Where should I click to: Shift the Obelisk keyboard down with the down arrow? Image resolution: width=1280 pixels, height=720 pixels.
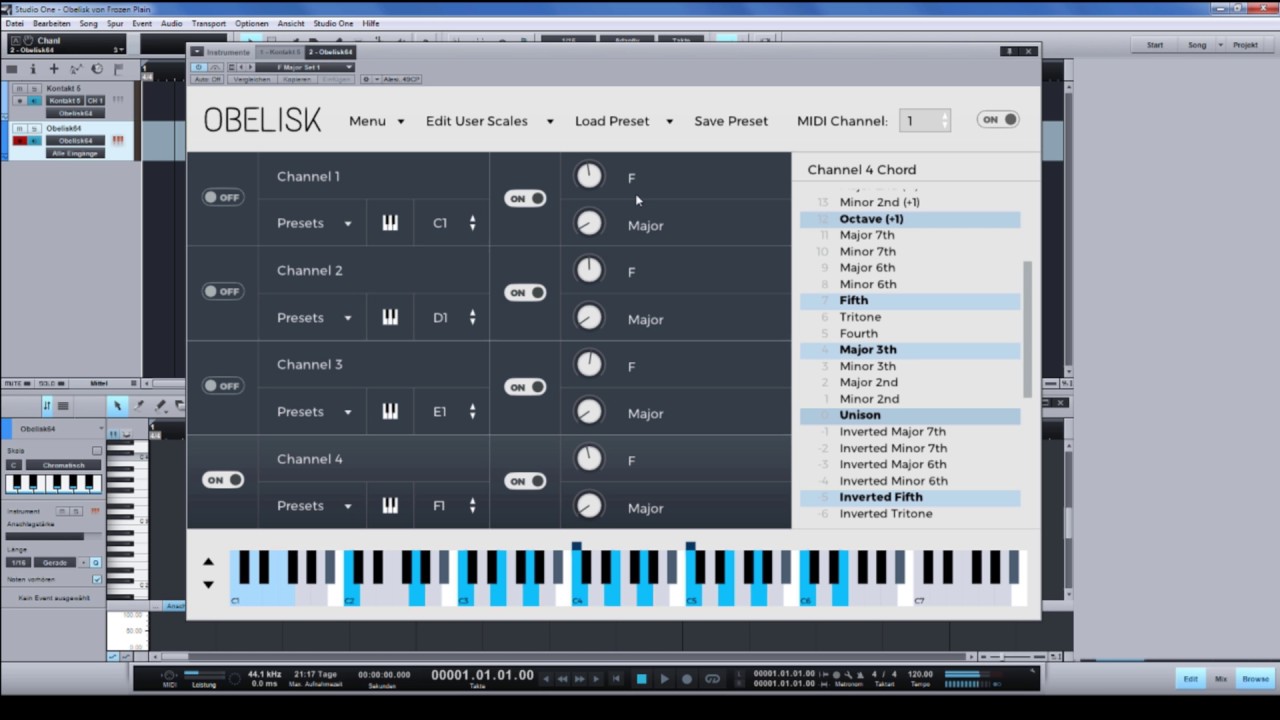coord(208,584)
